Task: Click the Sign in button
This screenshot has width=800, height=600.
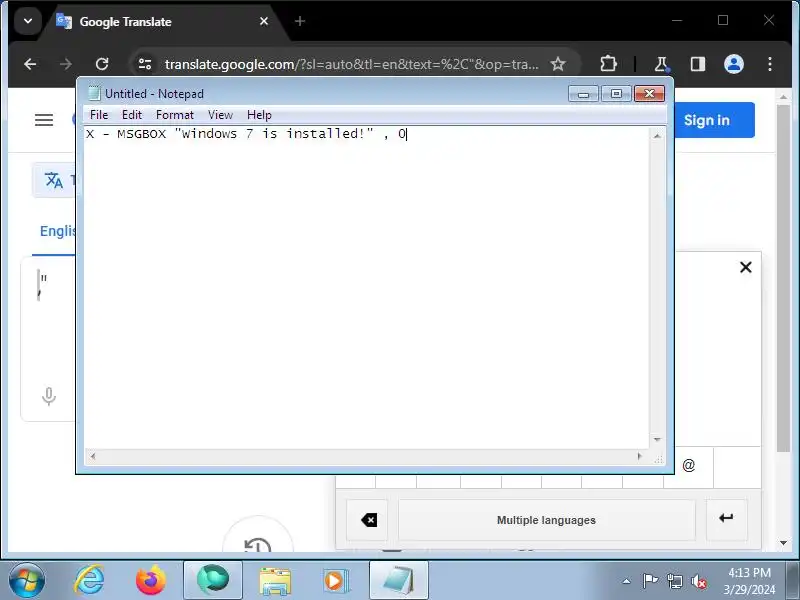Action: pyautogui.click(x=714, y=120)
